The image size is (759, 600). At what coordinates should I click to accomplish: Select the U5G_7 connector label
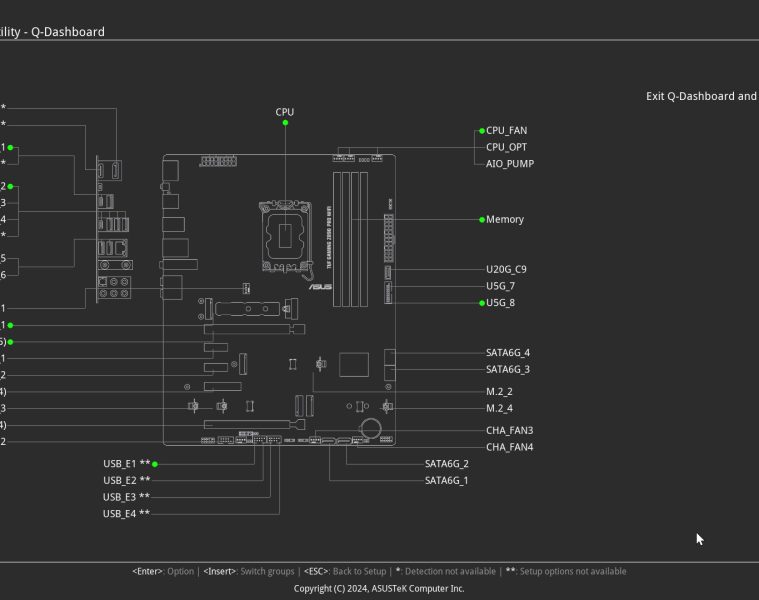(500, 286)
